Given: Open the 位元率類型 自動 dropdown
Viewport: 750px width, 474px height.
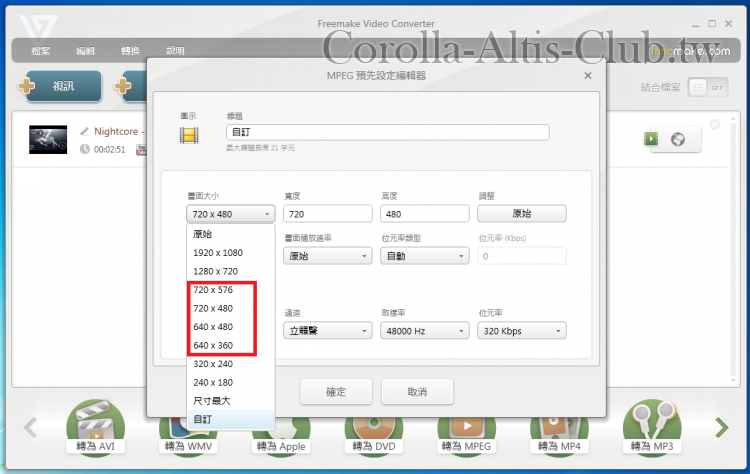Looking at the screenshot, I should (x=425, y=256).
